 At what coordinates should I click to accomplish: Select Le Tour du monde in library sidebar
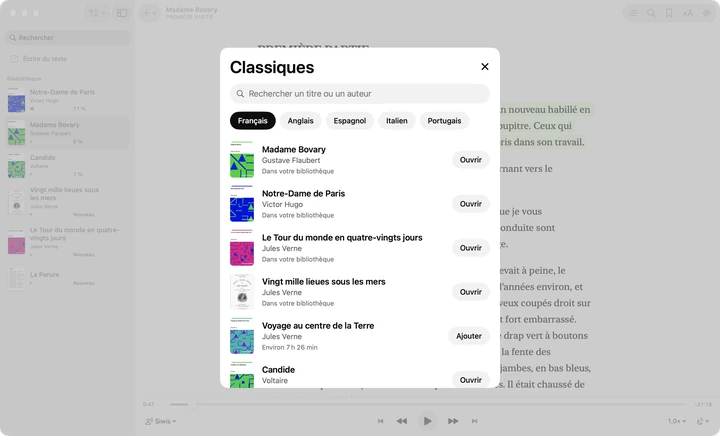(x=68, y=241)
